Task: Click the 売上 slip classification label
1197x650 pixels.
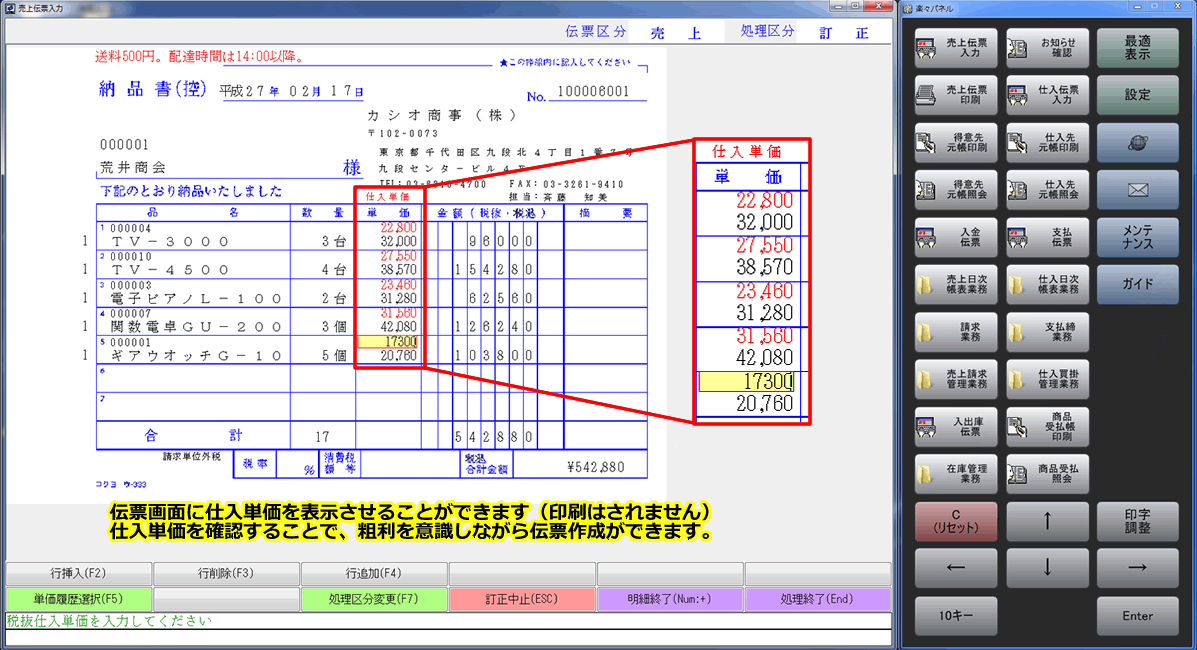Action: [688, 31]
